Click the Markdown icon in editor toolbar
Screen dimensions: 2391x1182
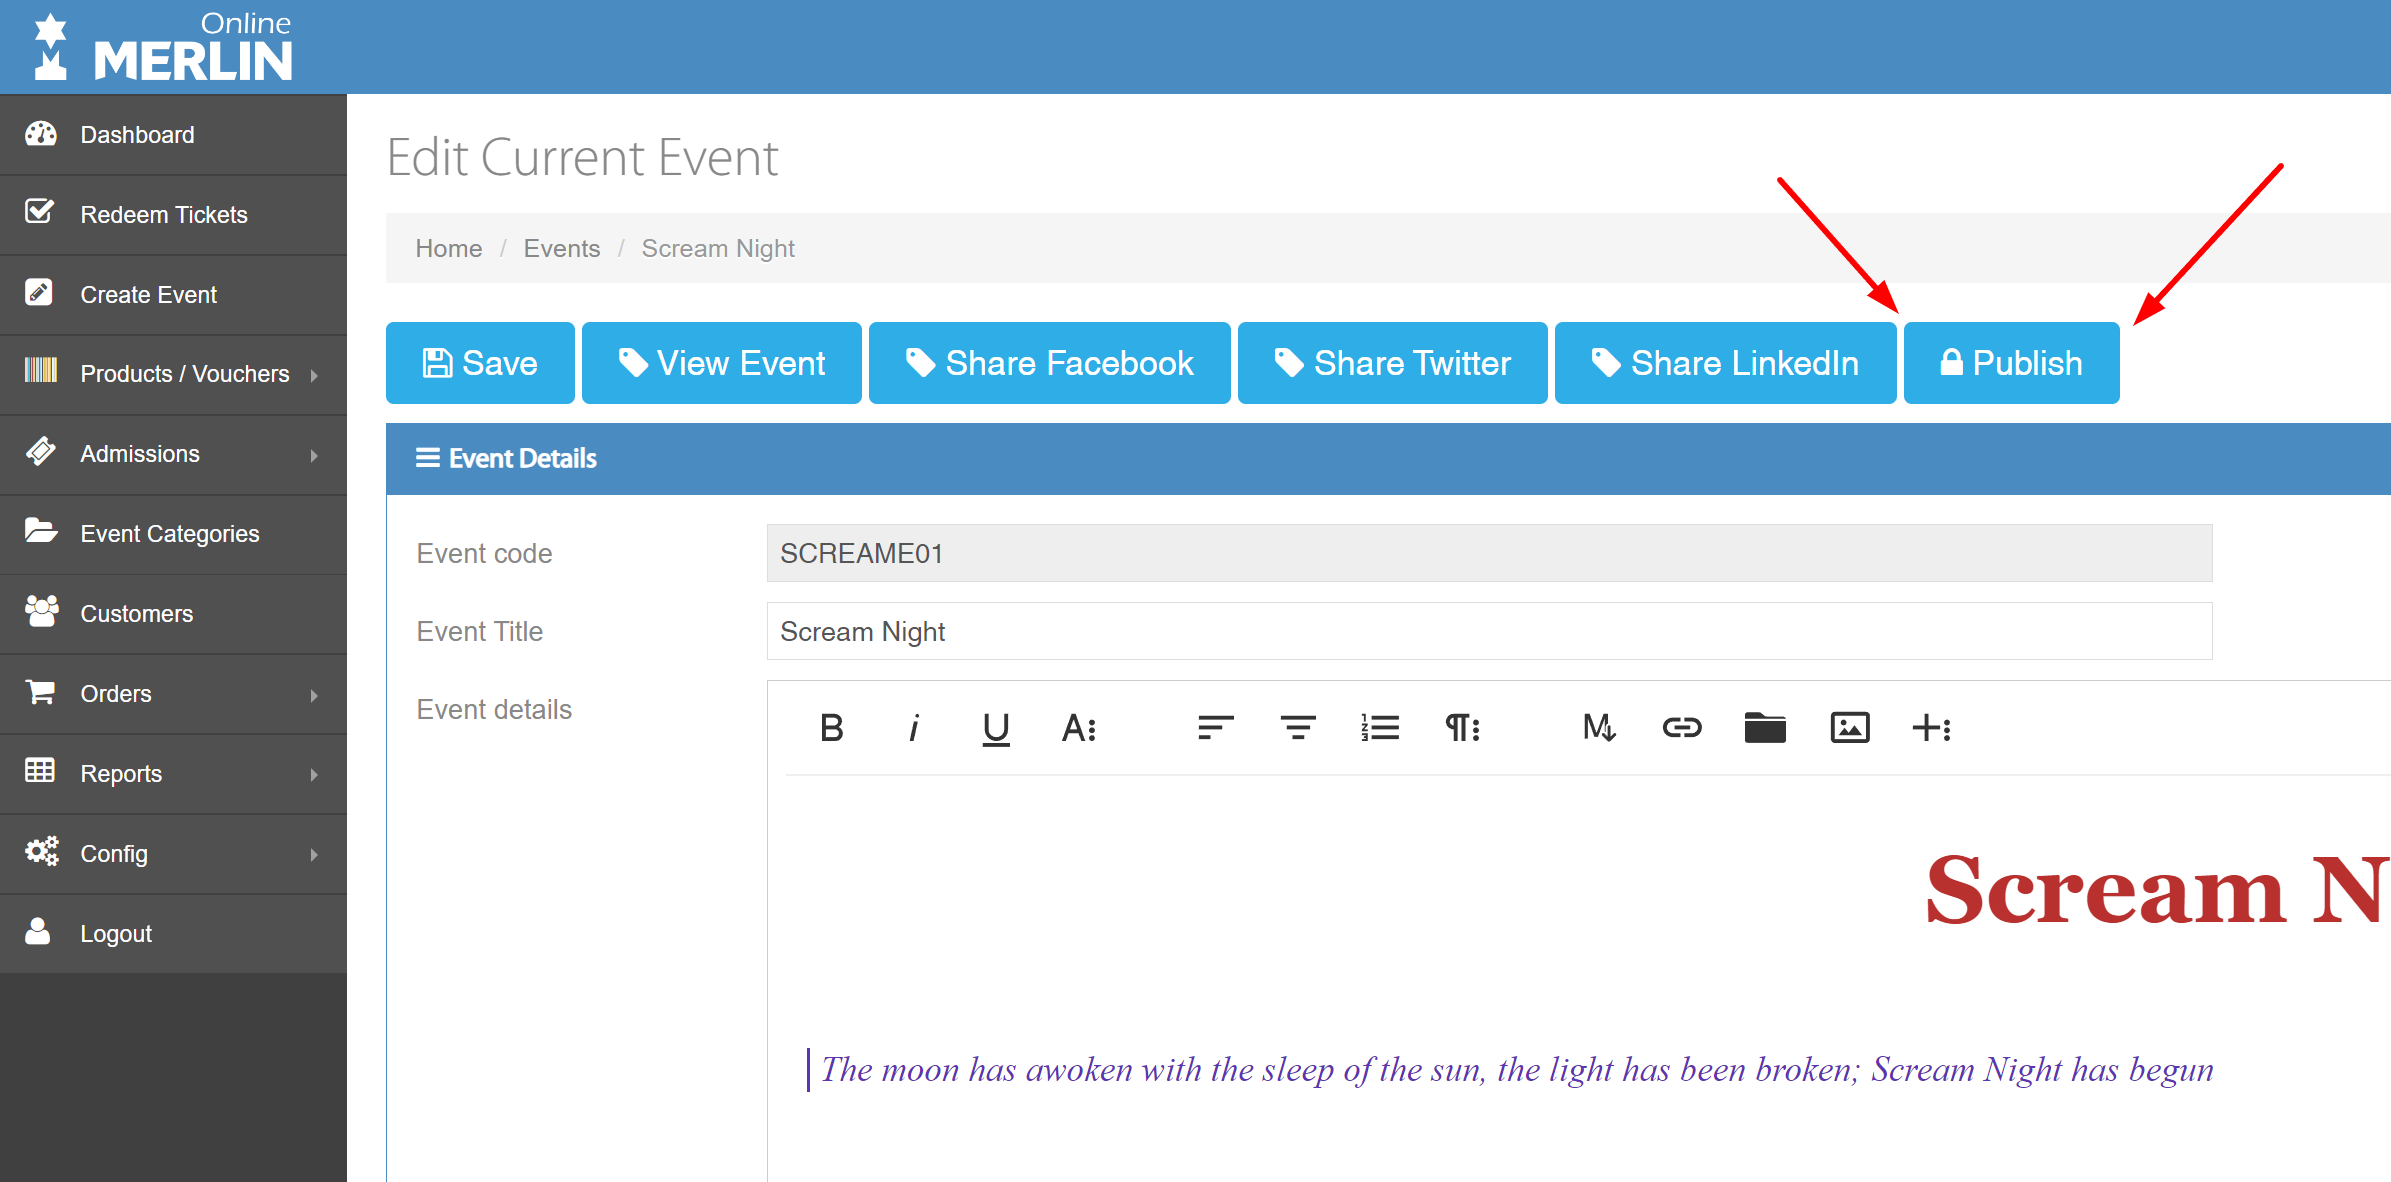1598,728
